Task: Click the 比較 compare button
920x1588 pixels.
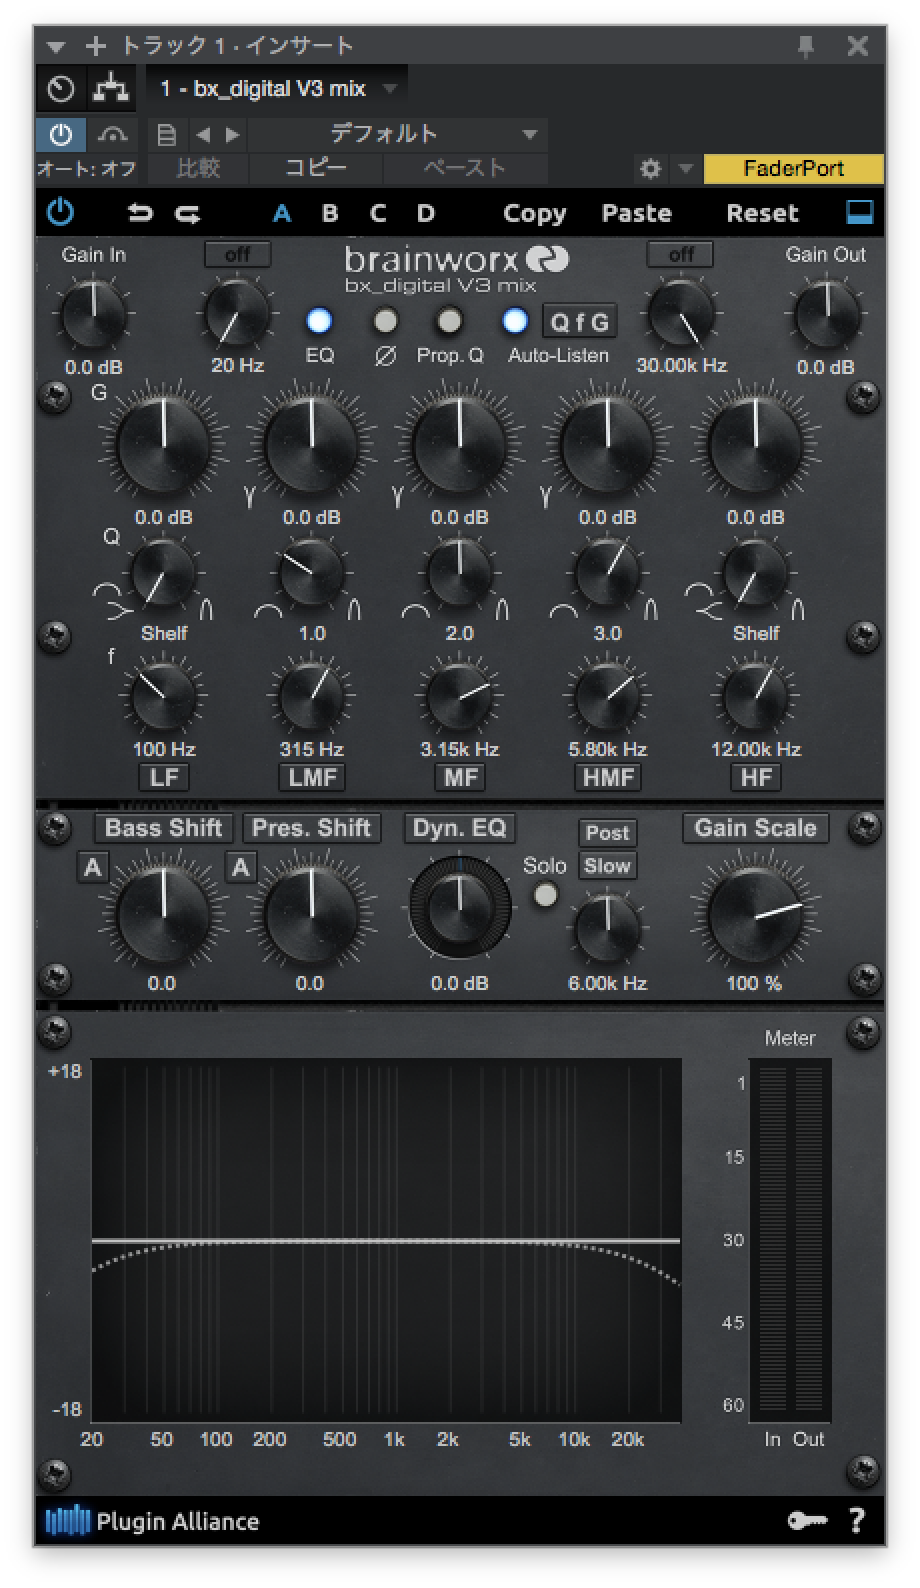Action: point(198,168)
